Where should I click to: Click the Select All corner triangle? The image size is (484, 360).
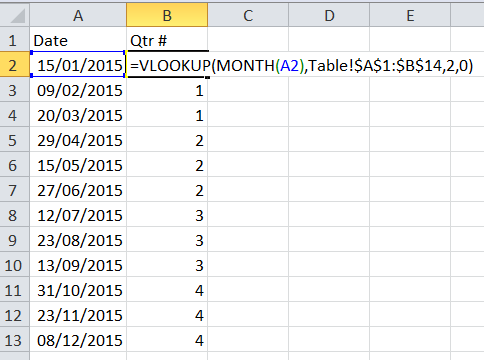click(18, 16)
